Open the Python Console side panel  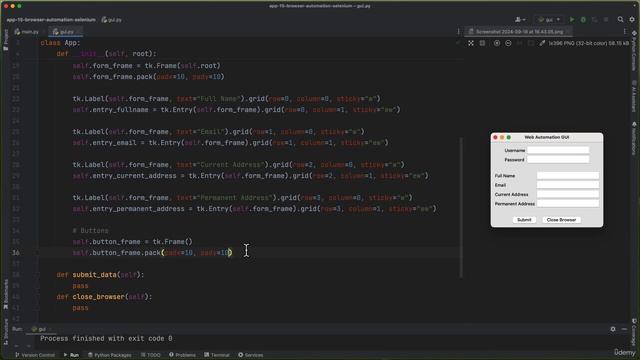(x=634, y=50)
